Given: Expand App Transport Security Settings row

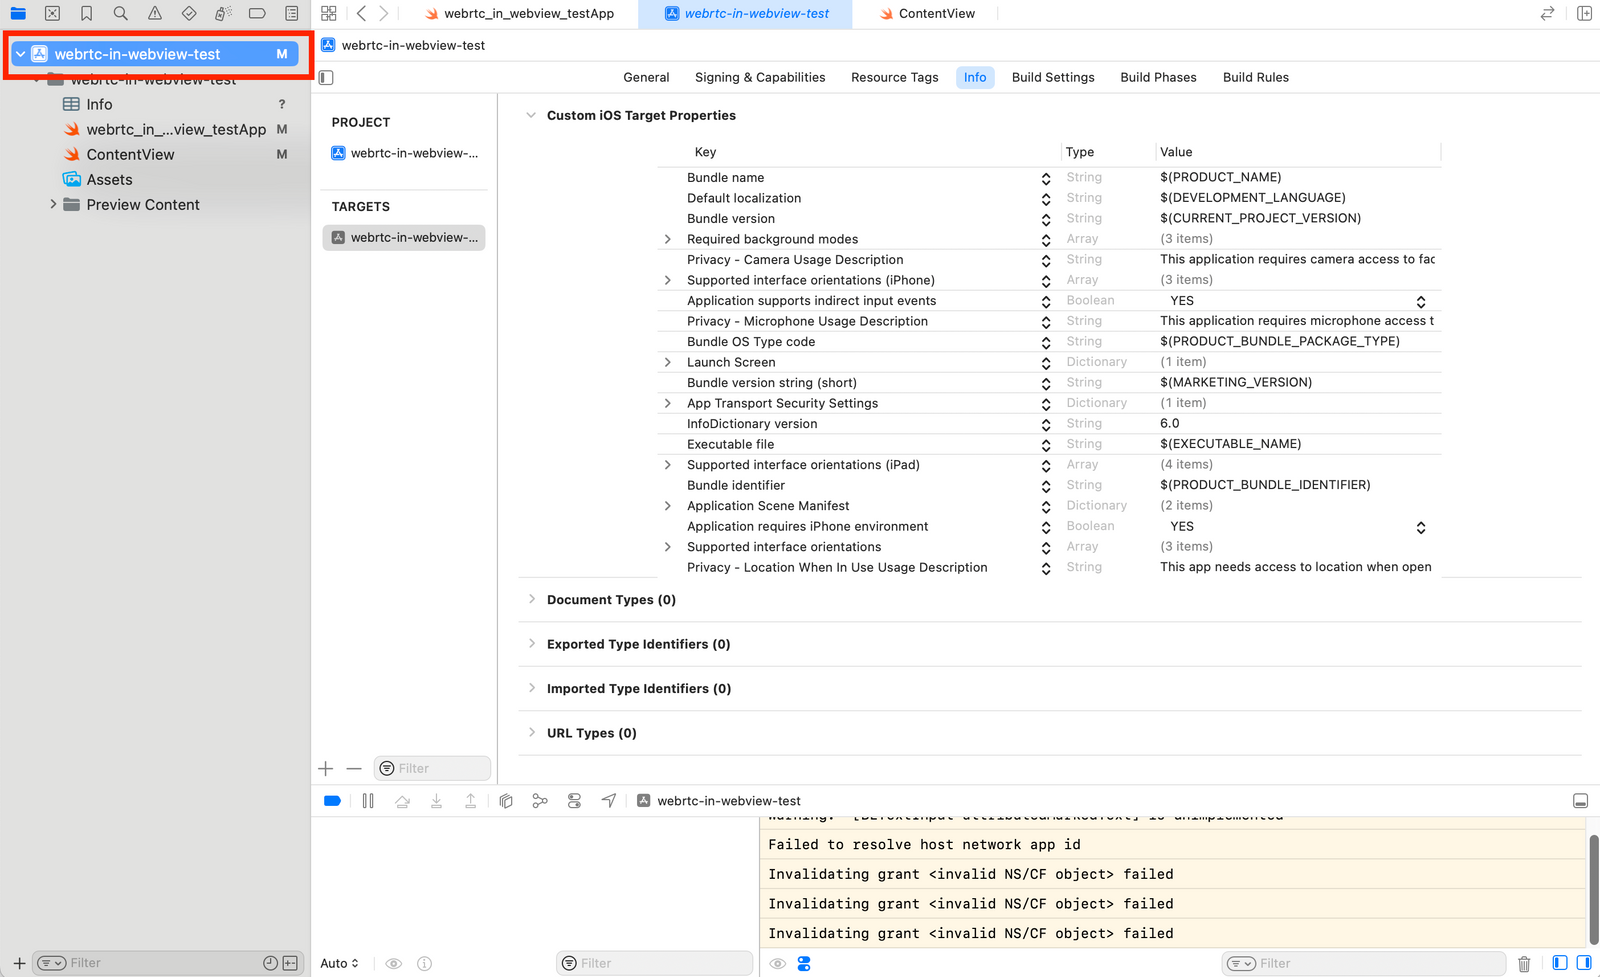Looking at the screenshot, I should (x=668, y=404).
